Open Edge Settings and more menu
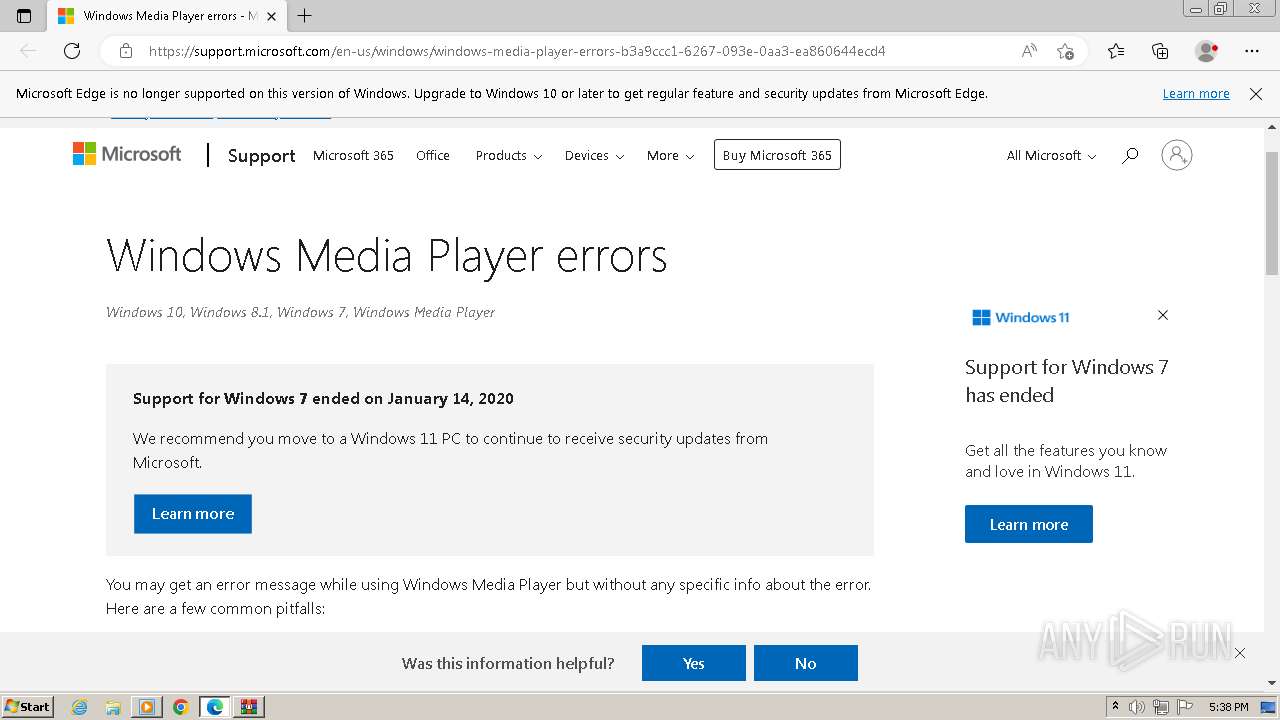This screenshot has height=720, width=1280. (x=1252, y=51)
